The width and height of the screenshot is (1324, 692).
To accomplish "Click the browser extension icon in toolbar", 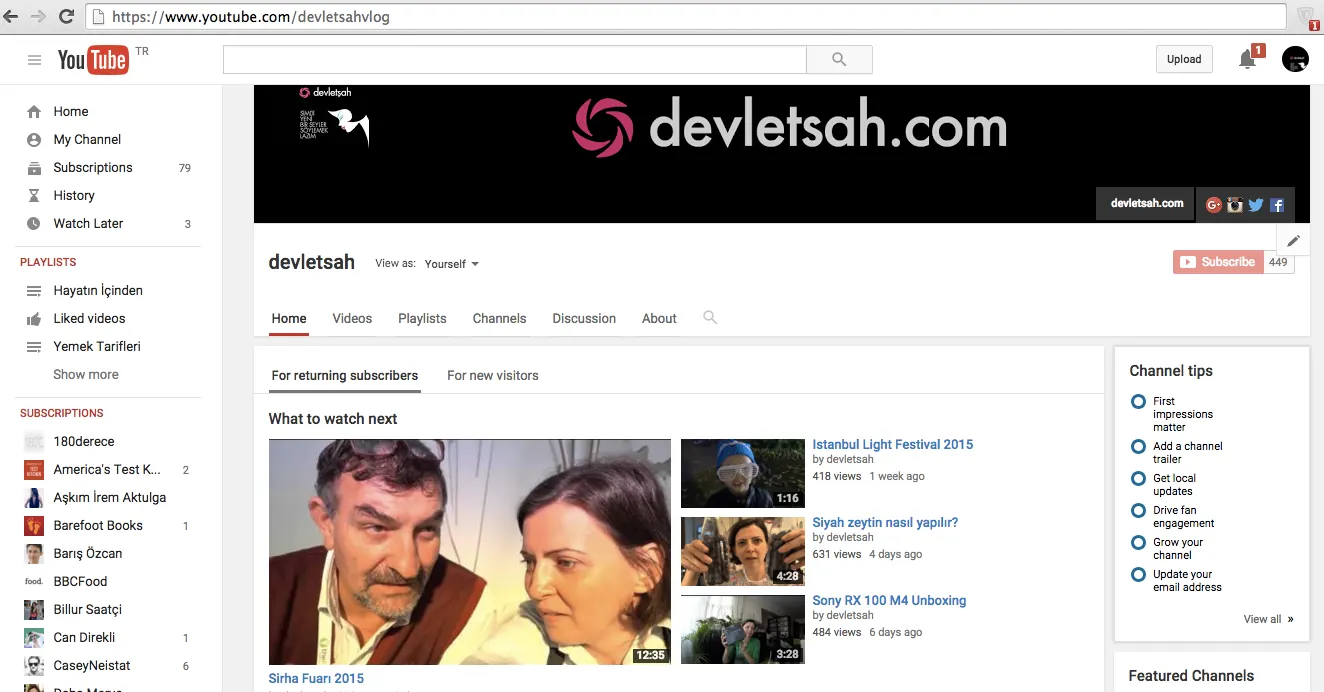I will [1307, 18].
